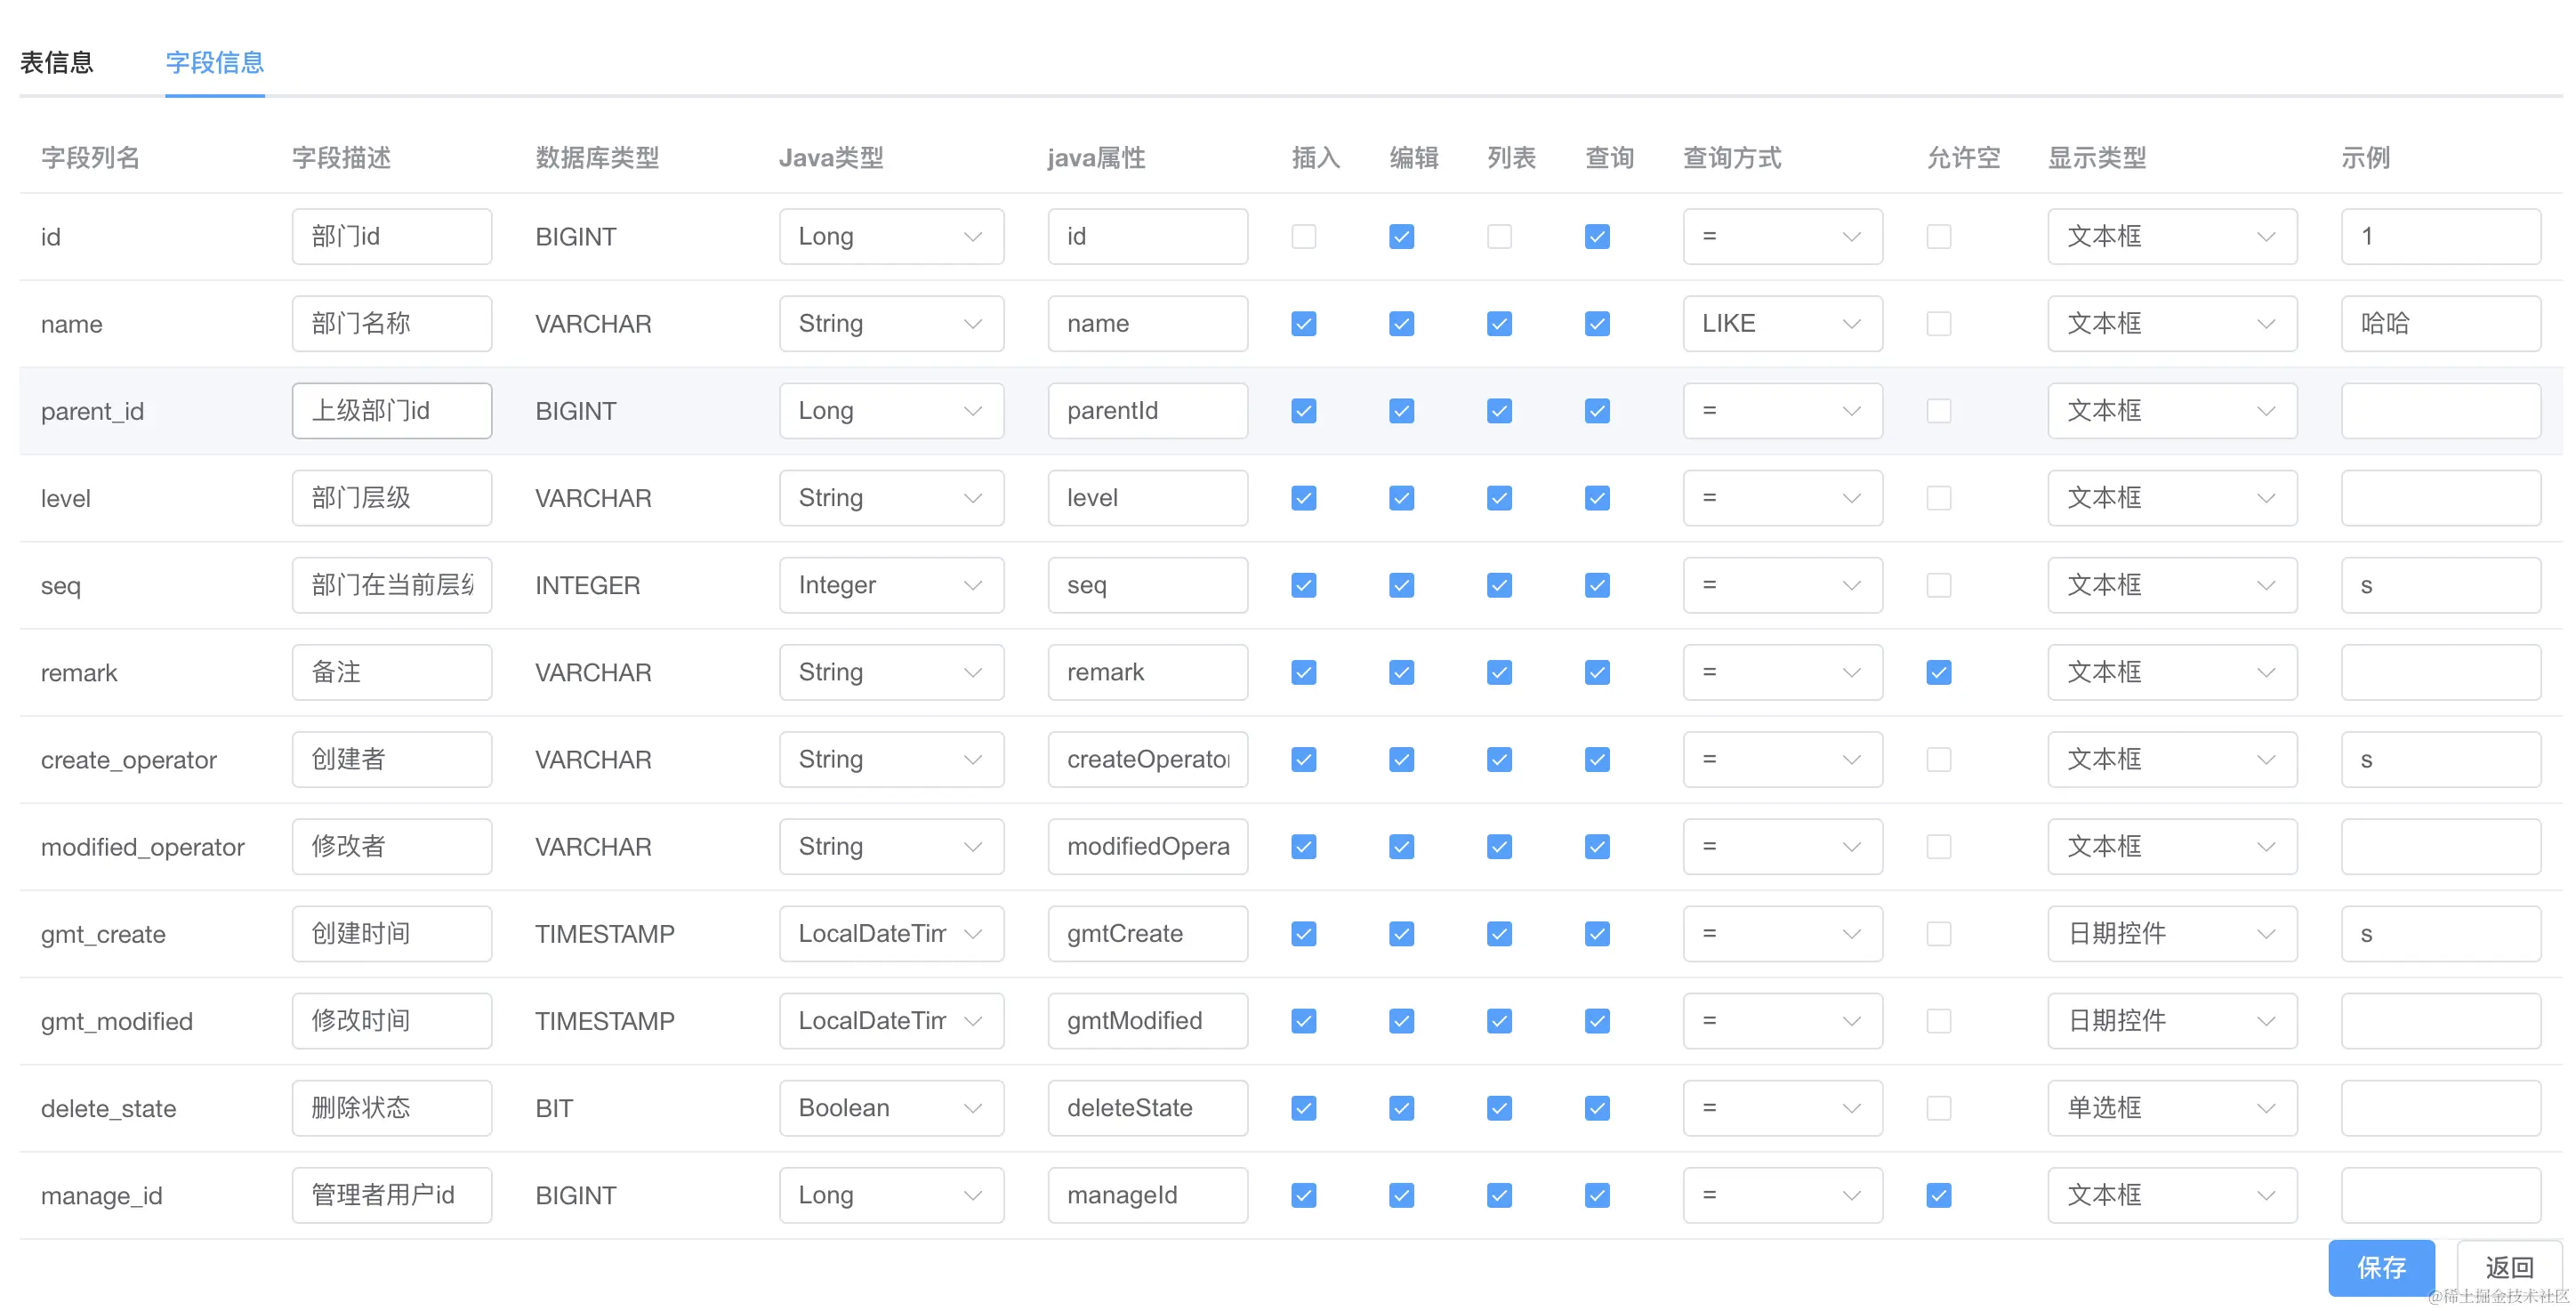Click the 保存 button
The width and height of the screenshot is (2576, 1311).
pyautogui.click(x=2380, y=1267)
